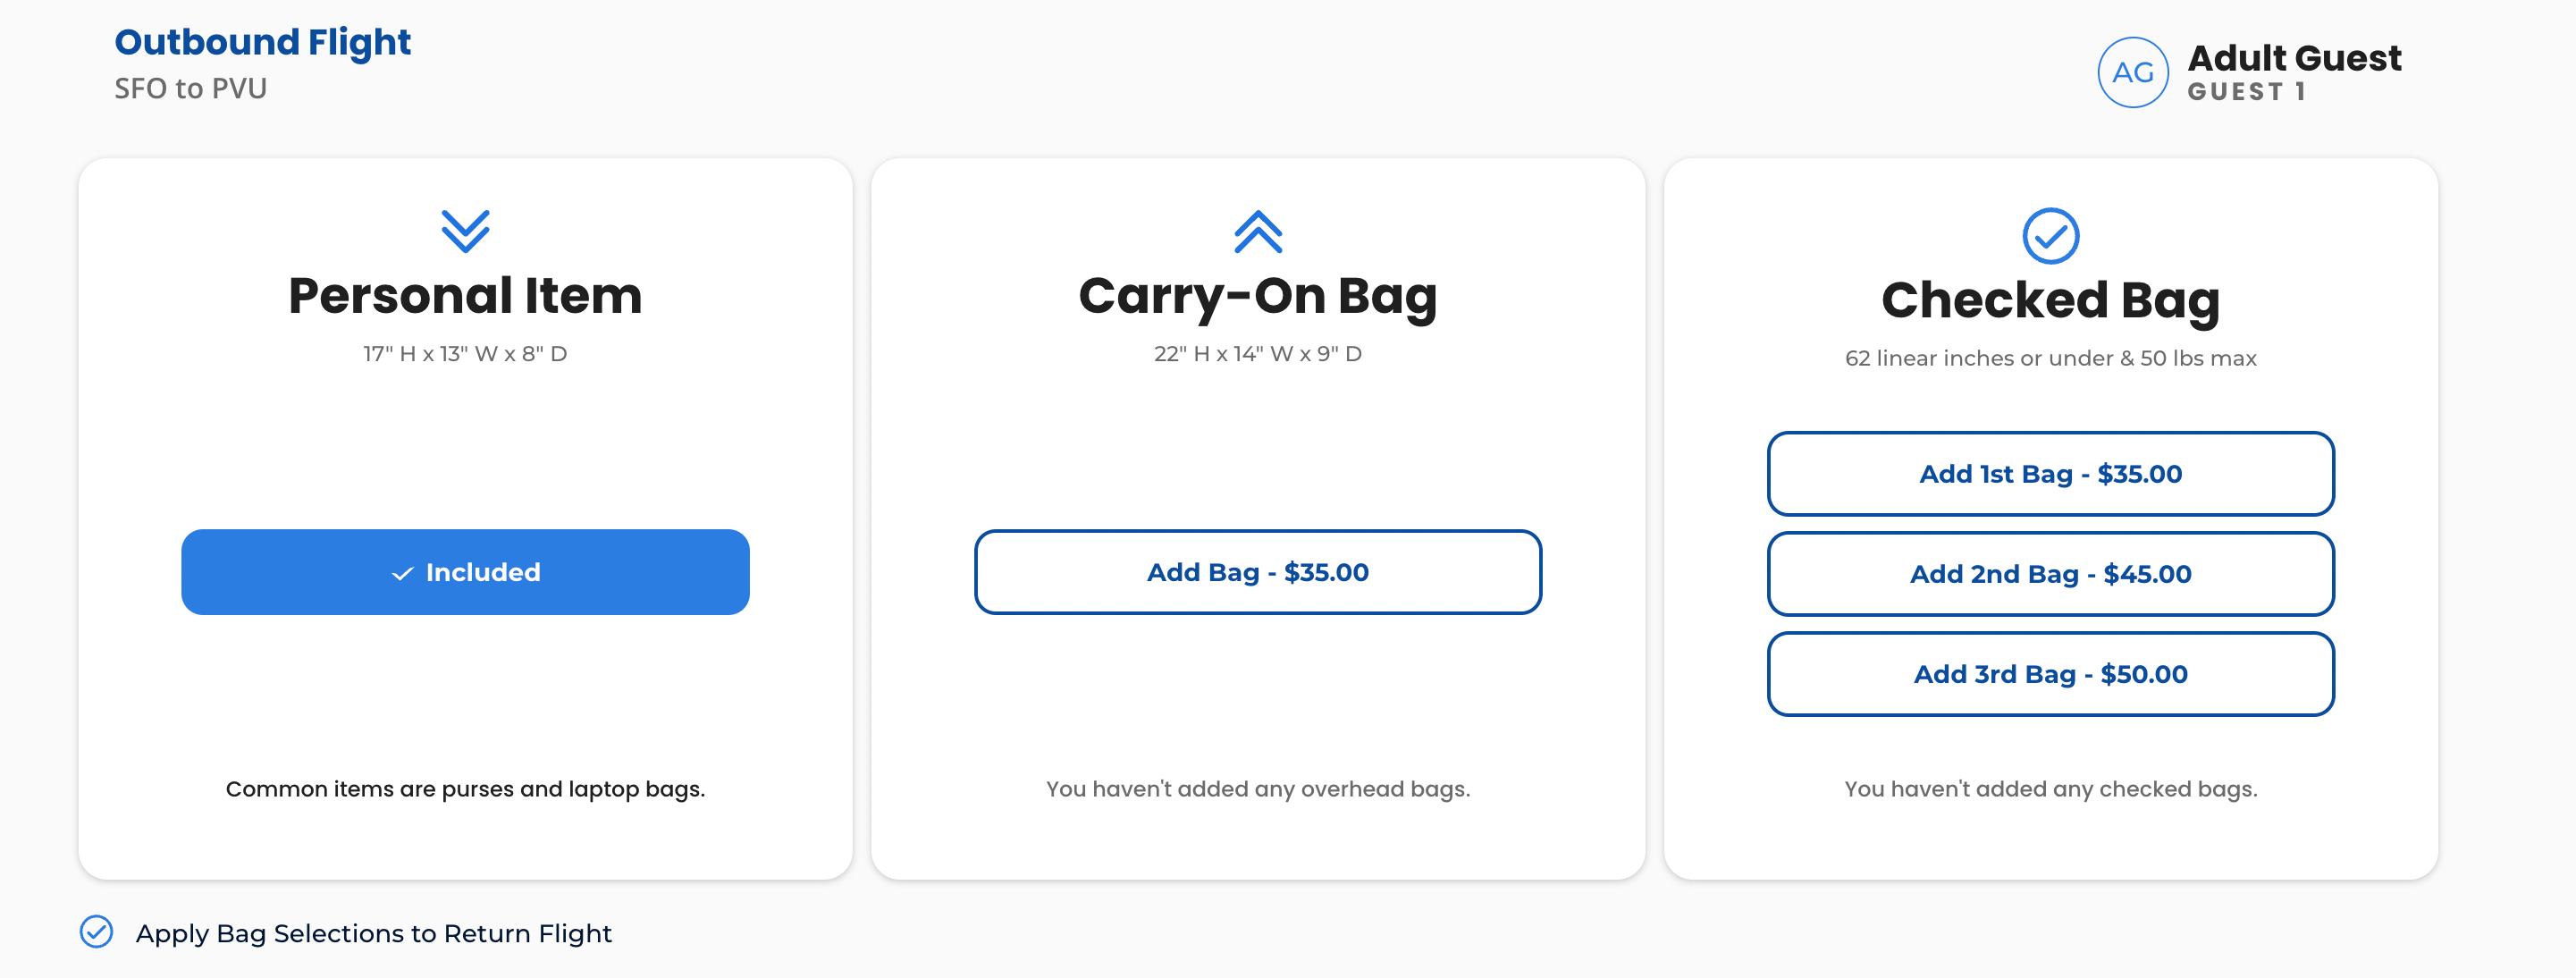
Task: Click the Checked Bag card title
Action: pos(2050,300)
